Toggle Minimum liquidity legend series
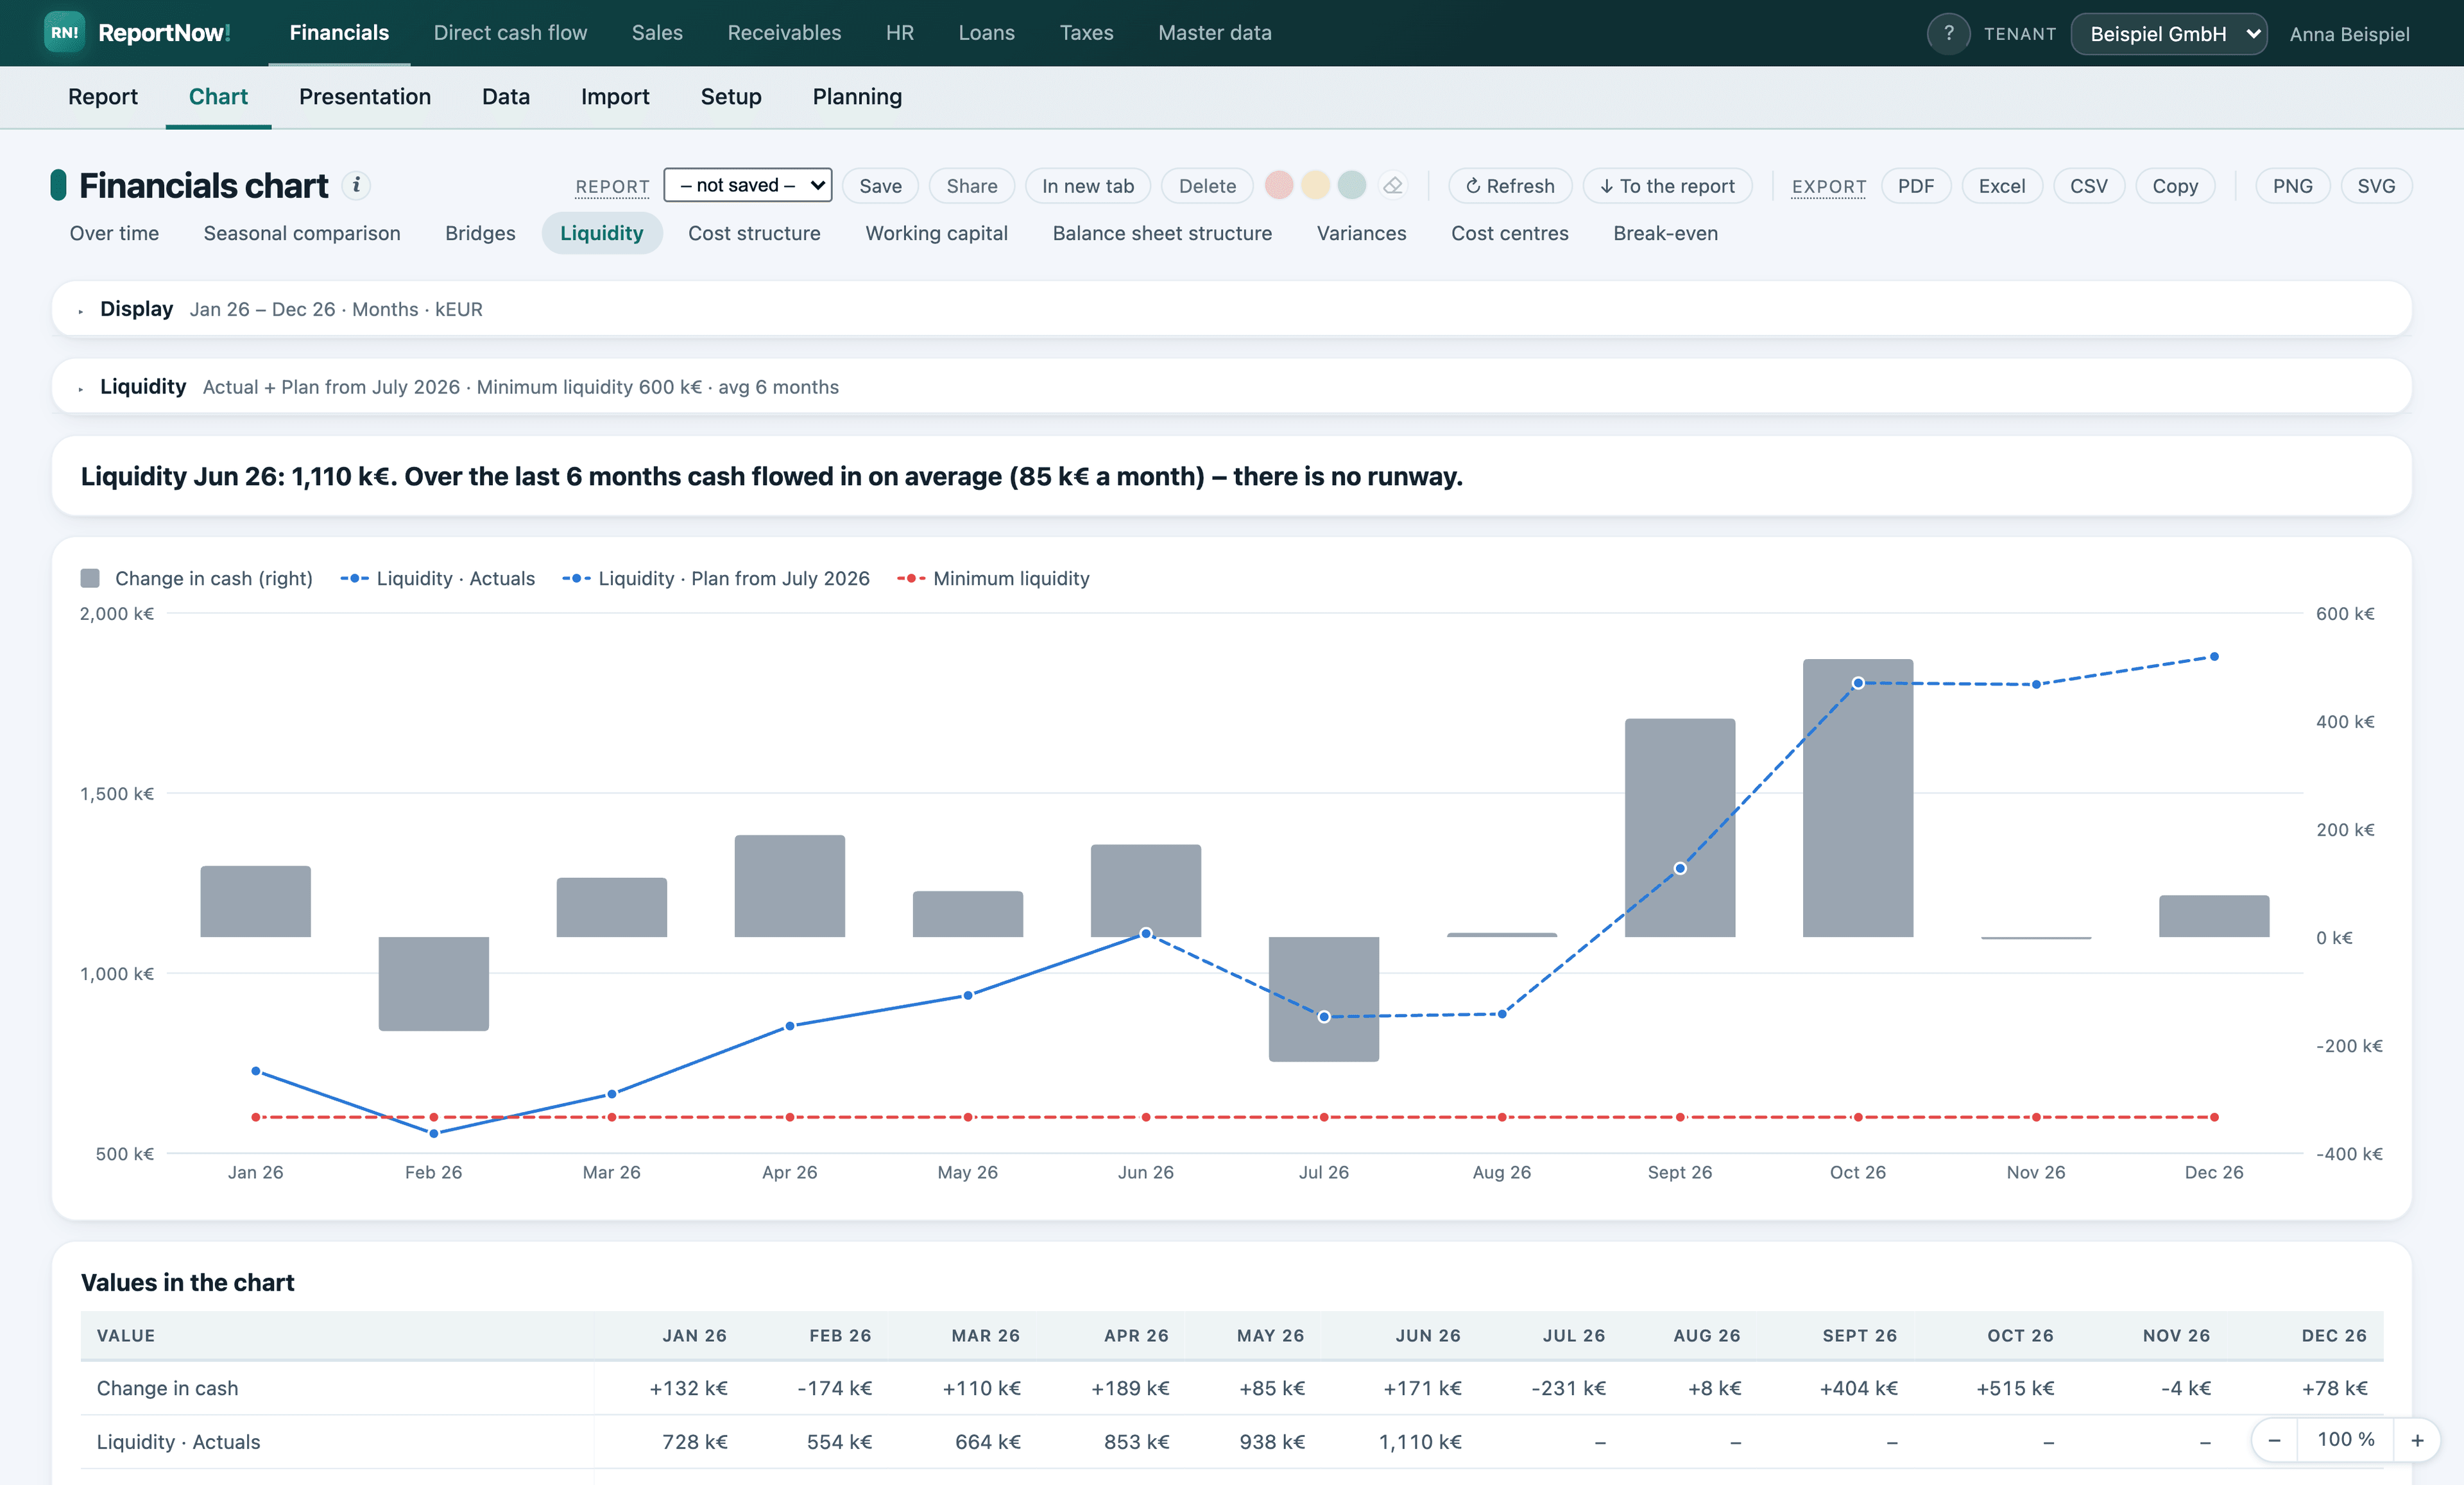 (x=993, y=579)
